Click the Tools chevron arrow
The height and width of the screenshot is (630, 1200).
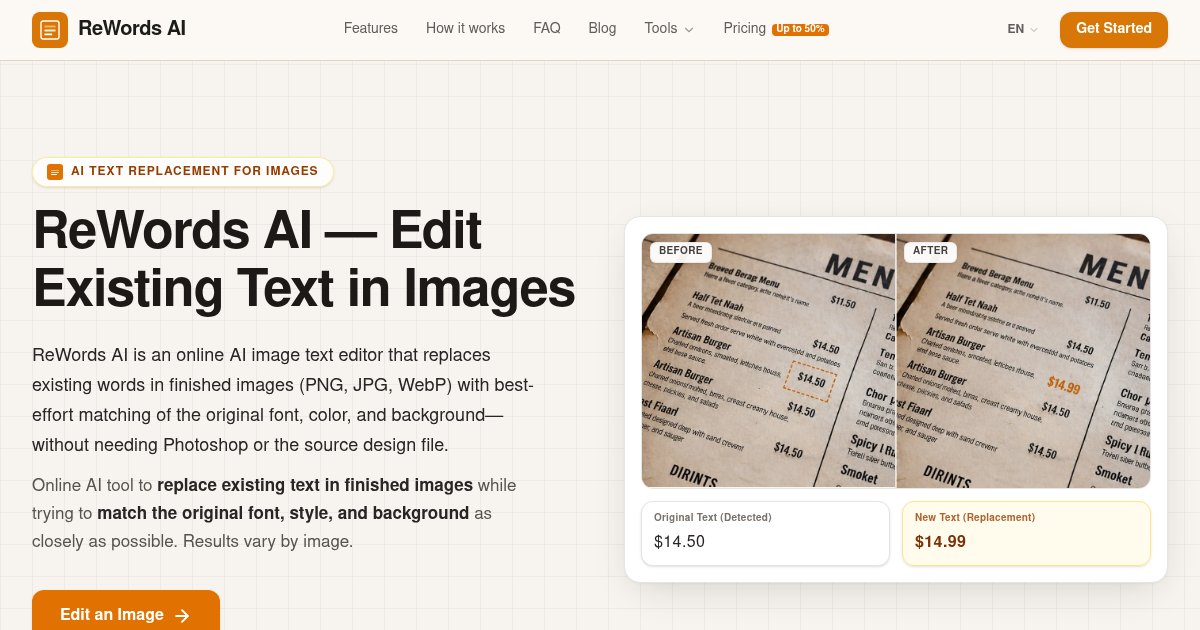(x=689, y=29)
